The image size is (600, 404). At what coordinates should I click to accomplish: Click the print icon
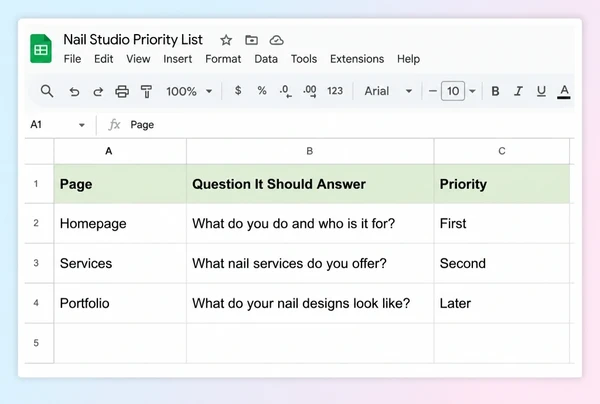click(122, 91)
